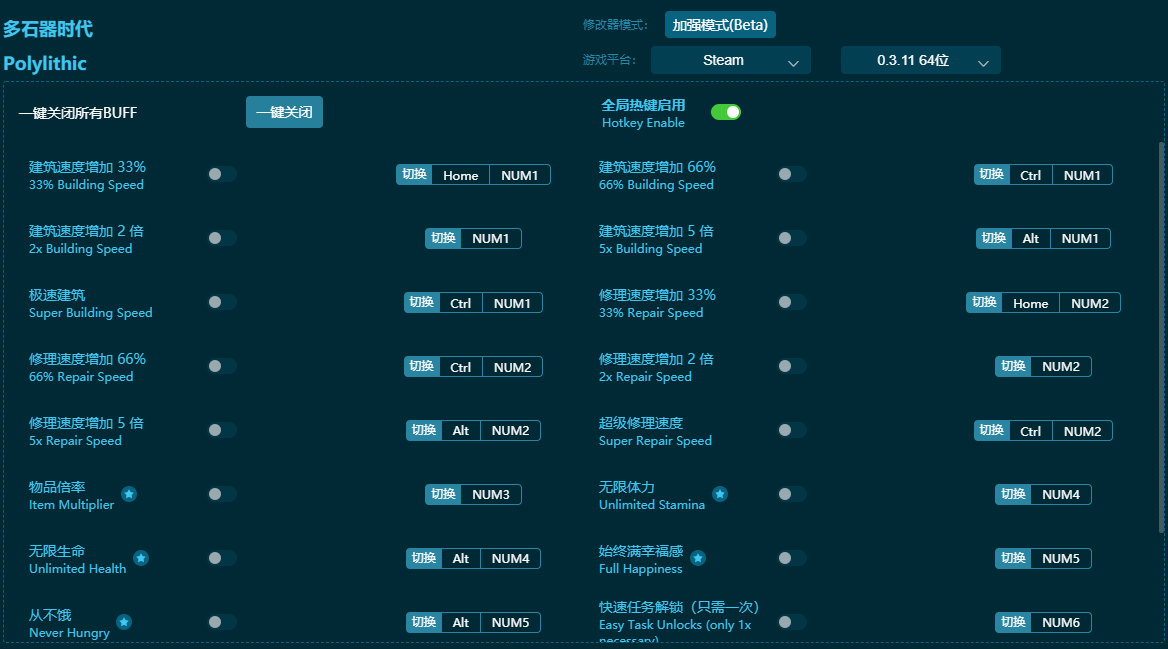The height and width of the screenshot is (649, 1168).
Task: Open the Steam game platform dropdown
Action: pyautogui.click(x=730, y=60)
